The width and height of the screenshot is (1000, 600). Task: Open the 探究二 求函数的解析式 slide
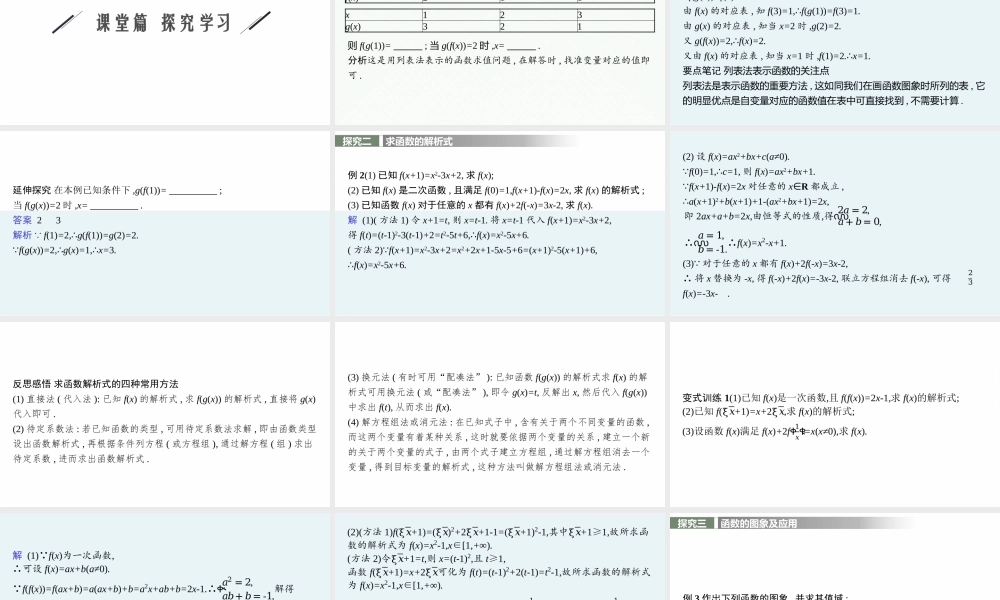click(500, 223)
